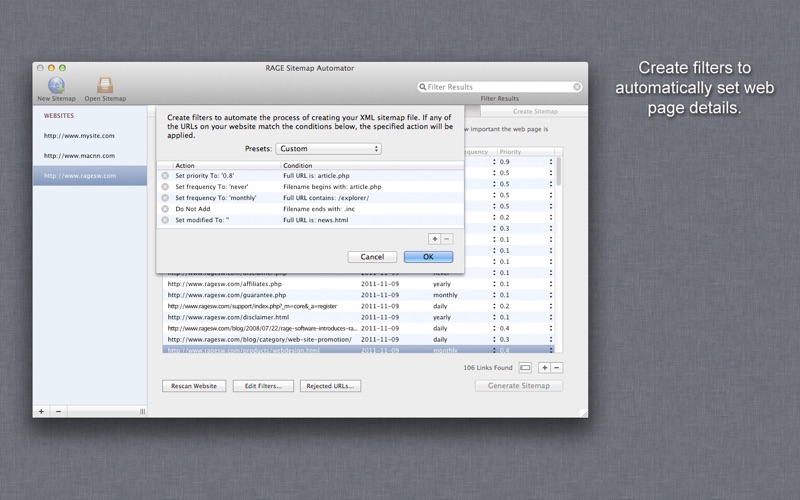Open frequency popup for support/index.php row
800x500 pixels.
click(x=494, y=306)
